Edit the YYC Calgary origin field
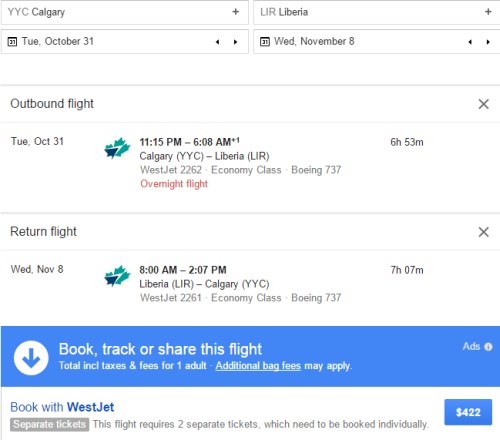 point(125,12)
